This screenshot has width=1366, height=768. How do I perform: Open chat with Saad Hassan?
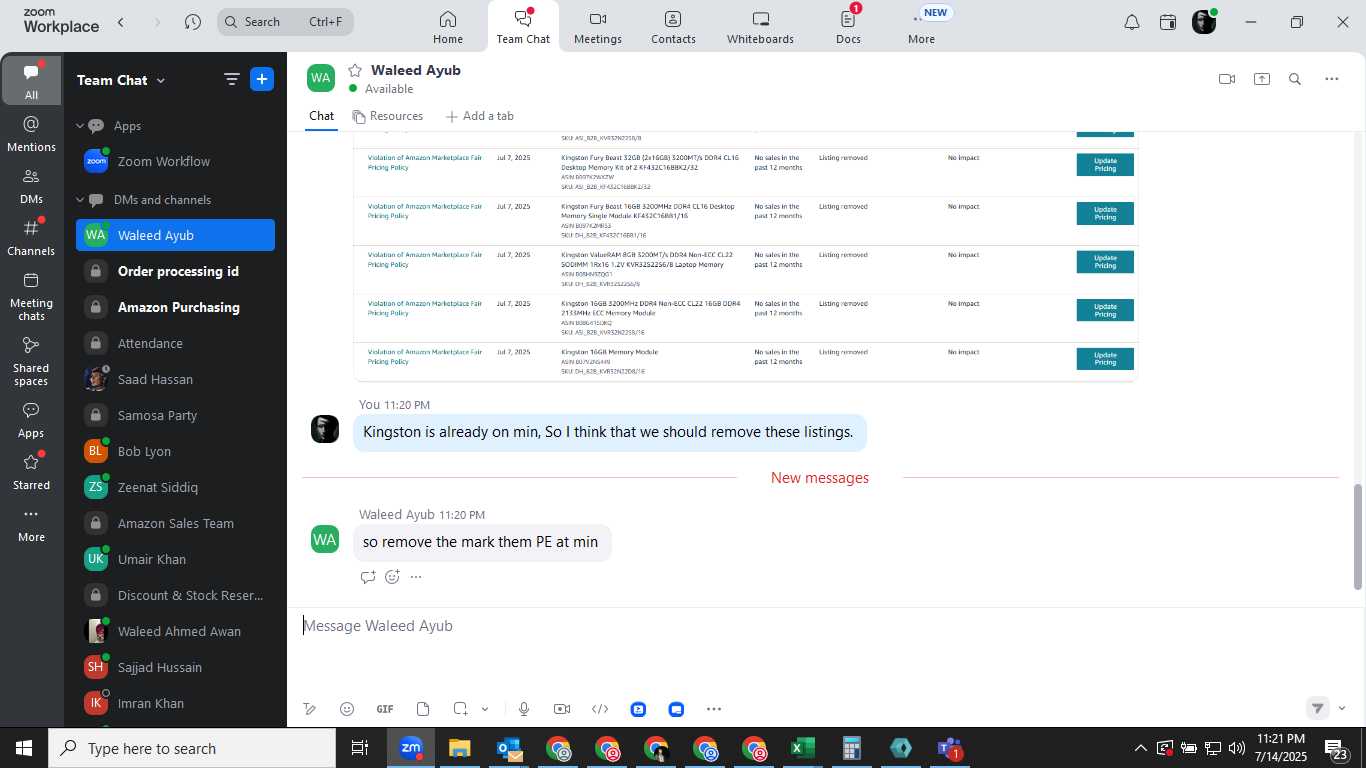175,379
